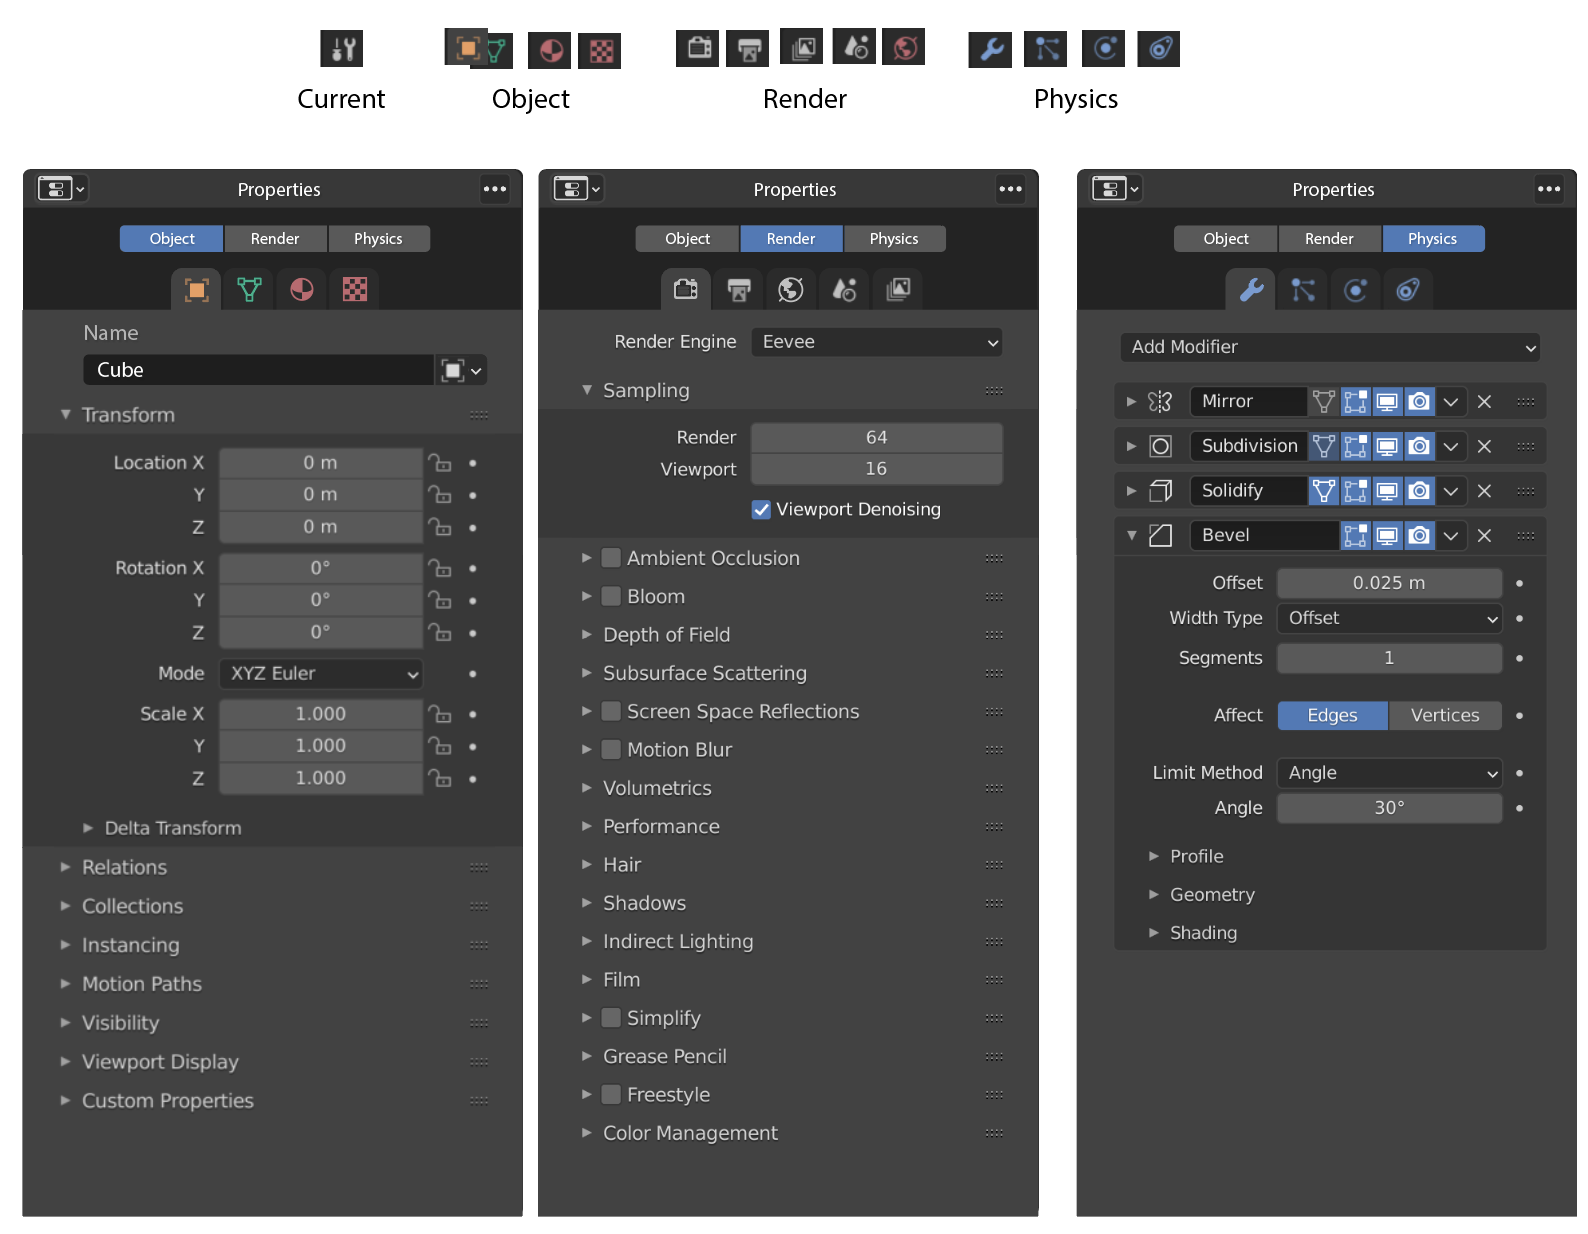Open Object Constraints icon tab in right panel
The width and height of the screenshot is (1588, 1234).
click(x=1408, y=290)
